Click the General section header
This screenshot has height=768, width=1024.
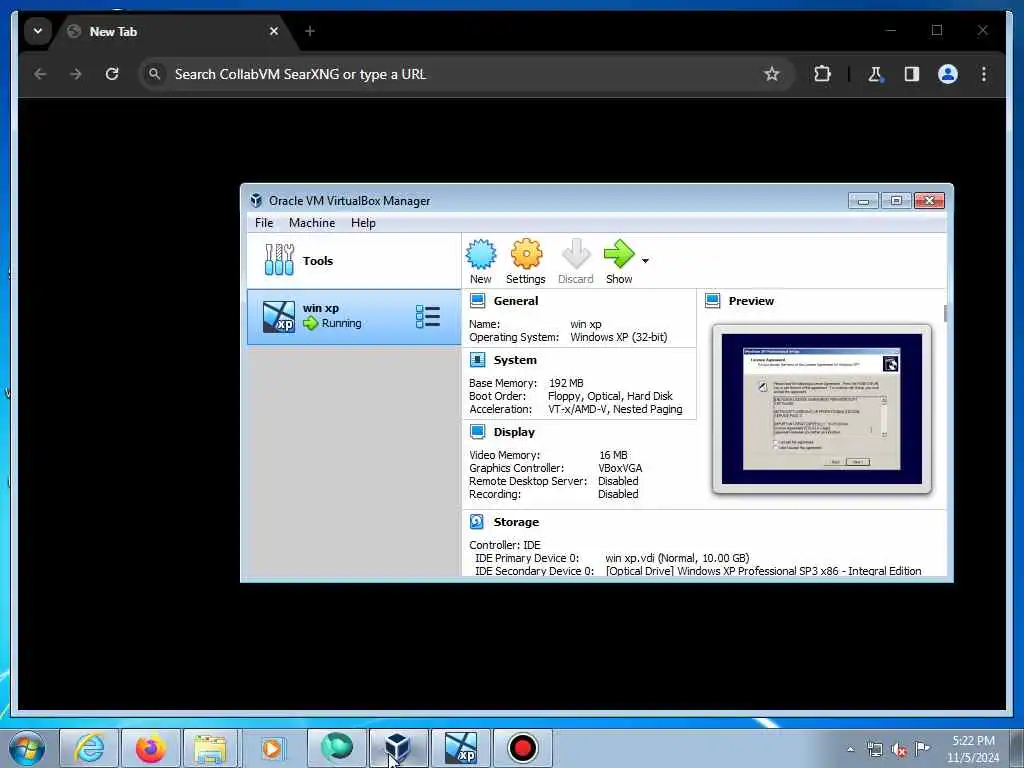[516, 301]
